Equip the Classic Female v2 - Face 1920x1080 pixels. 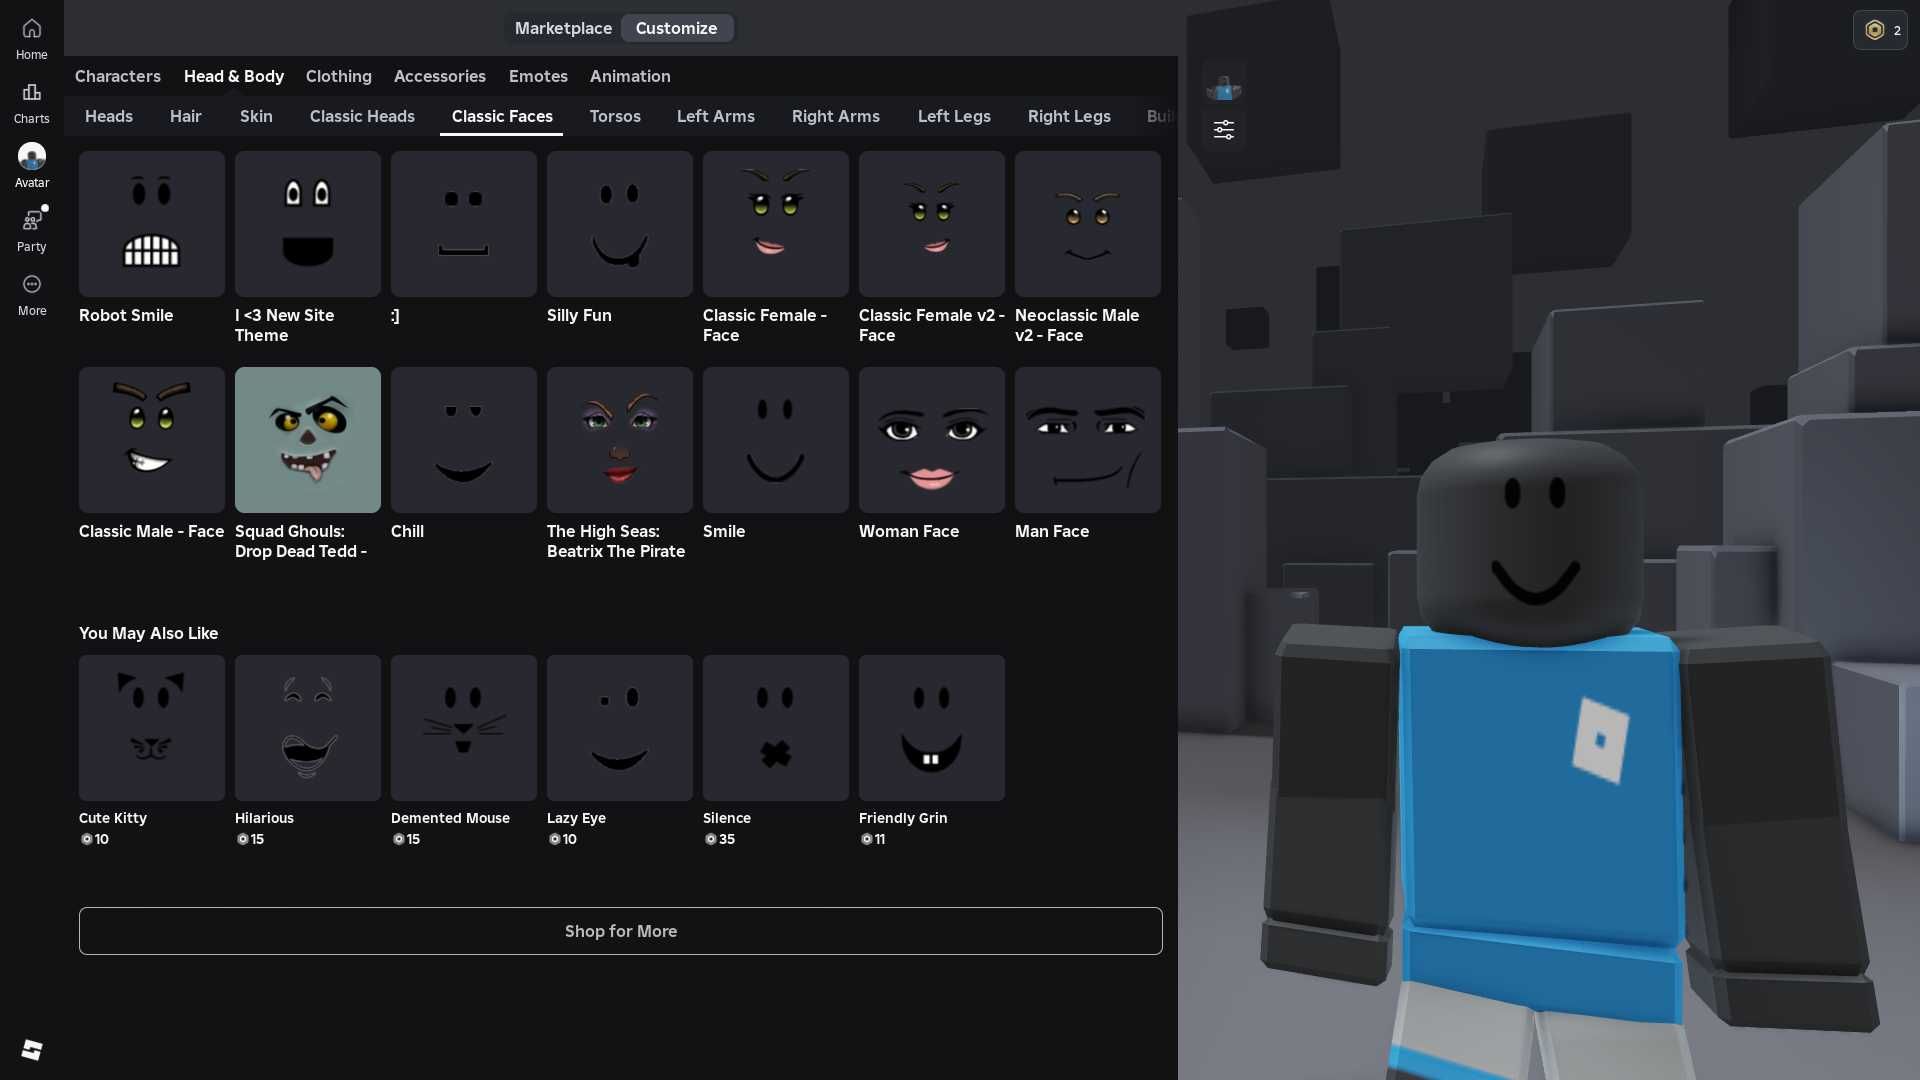pyautogui.click(x=932, y=224)
